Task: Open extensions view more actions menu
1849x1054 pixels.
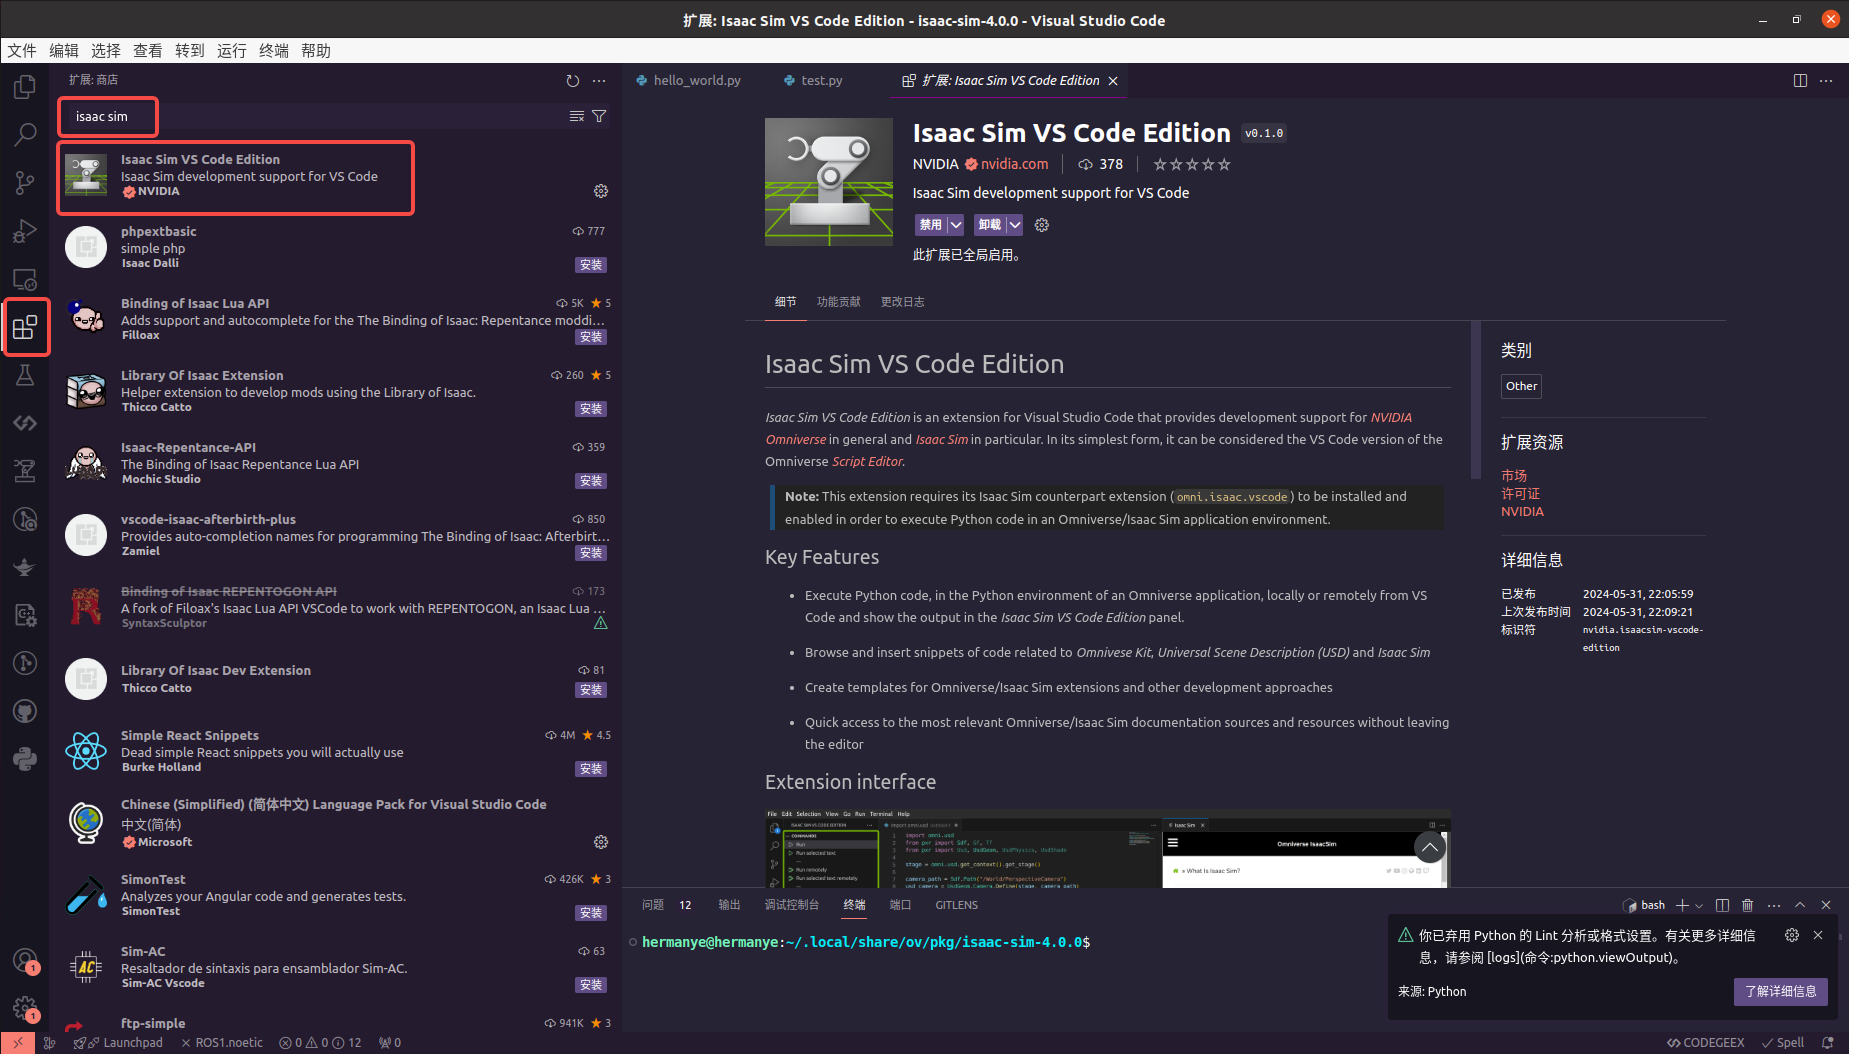Action: pyautogui.click(x=599, y=80)
